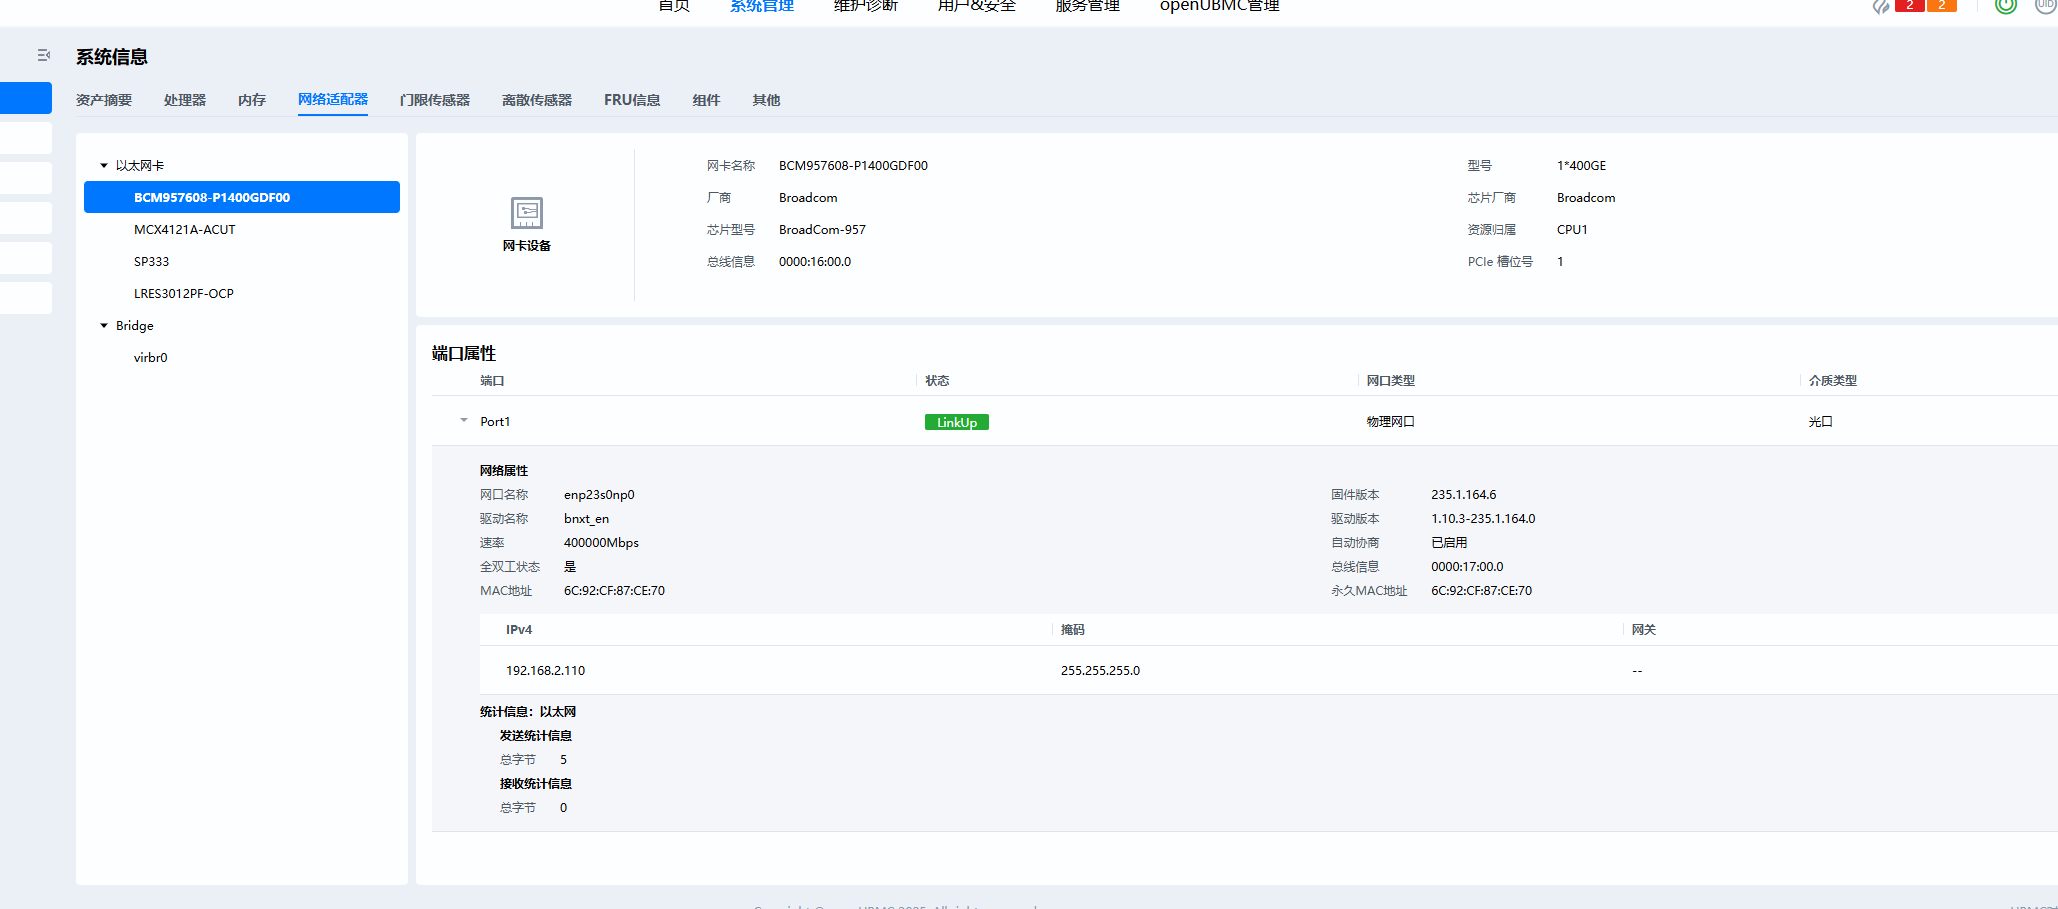
Task: Click the chip model BroadCom-957
Action: [823, 230]
